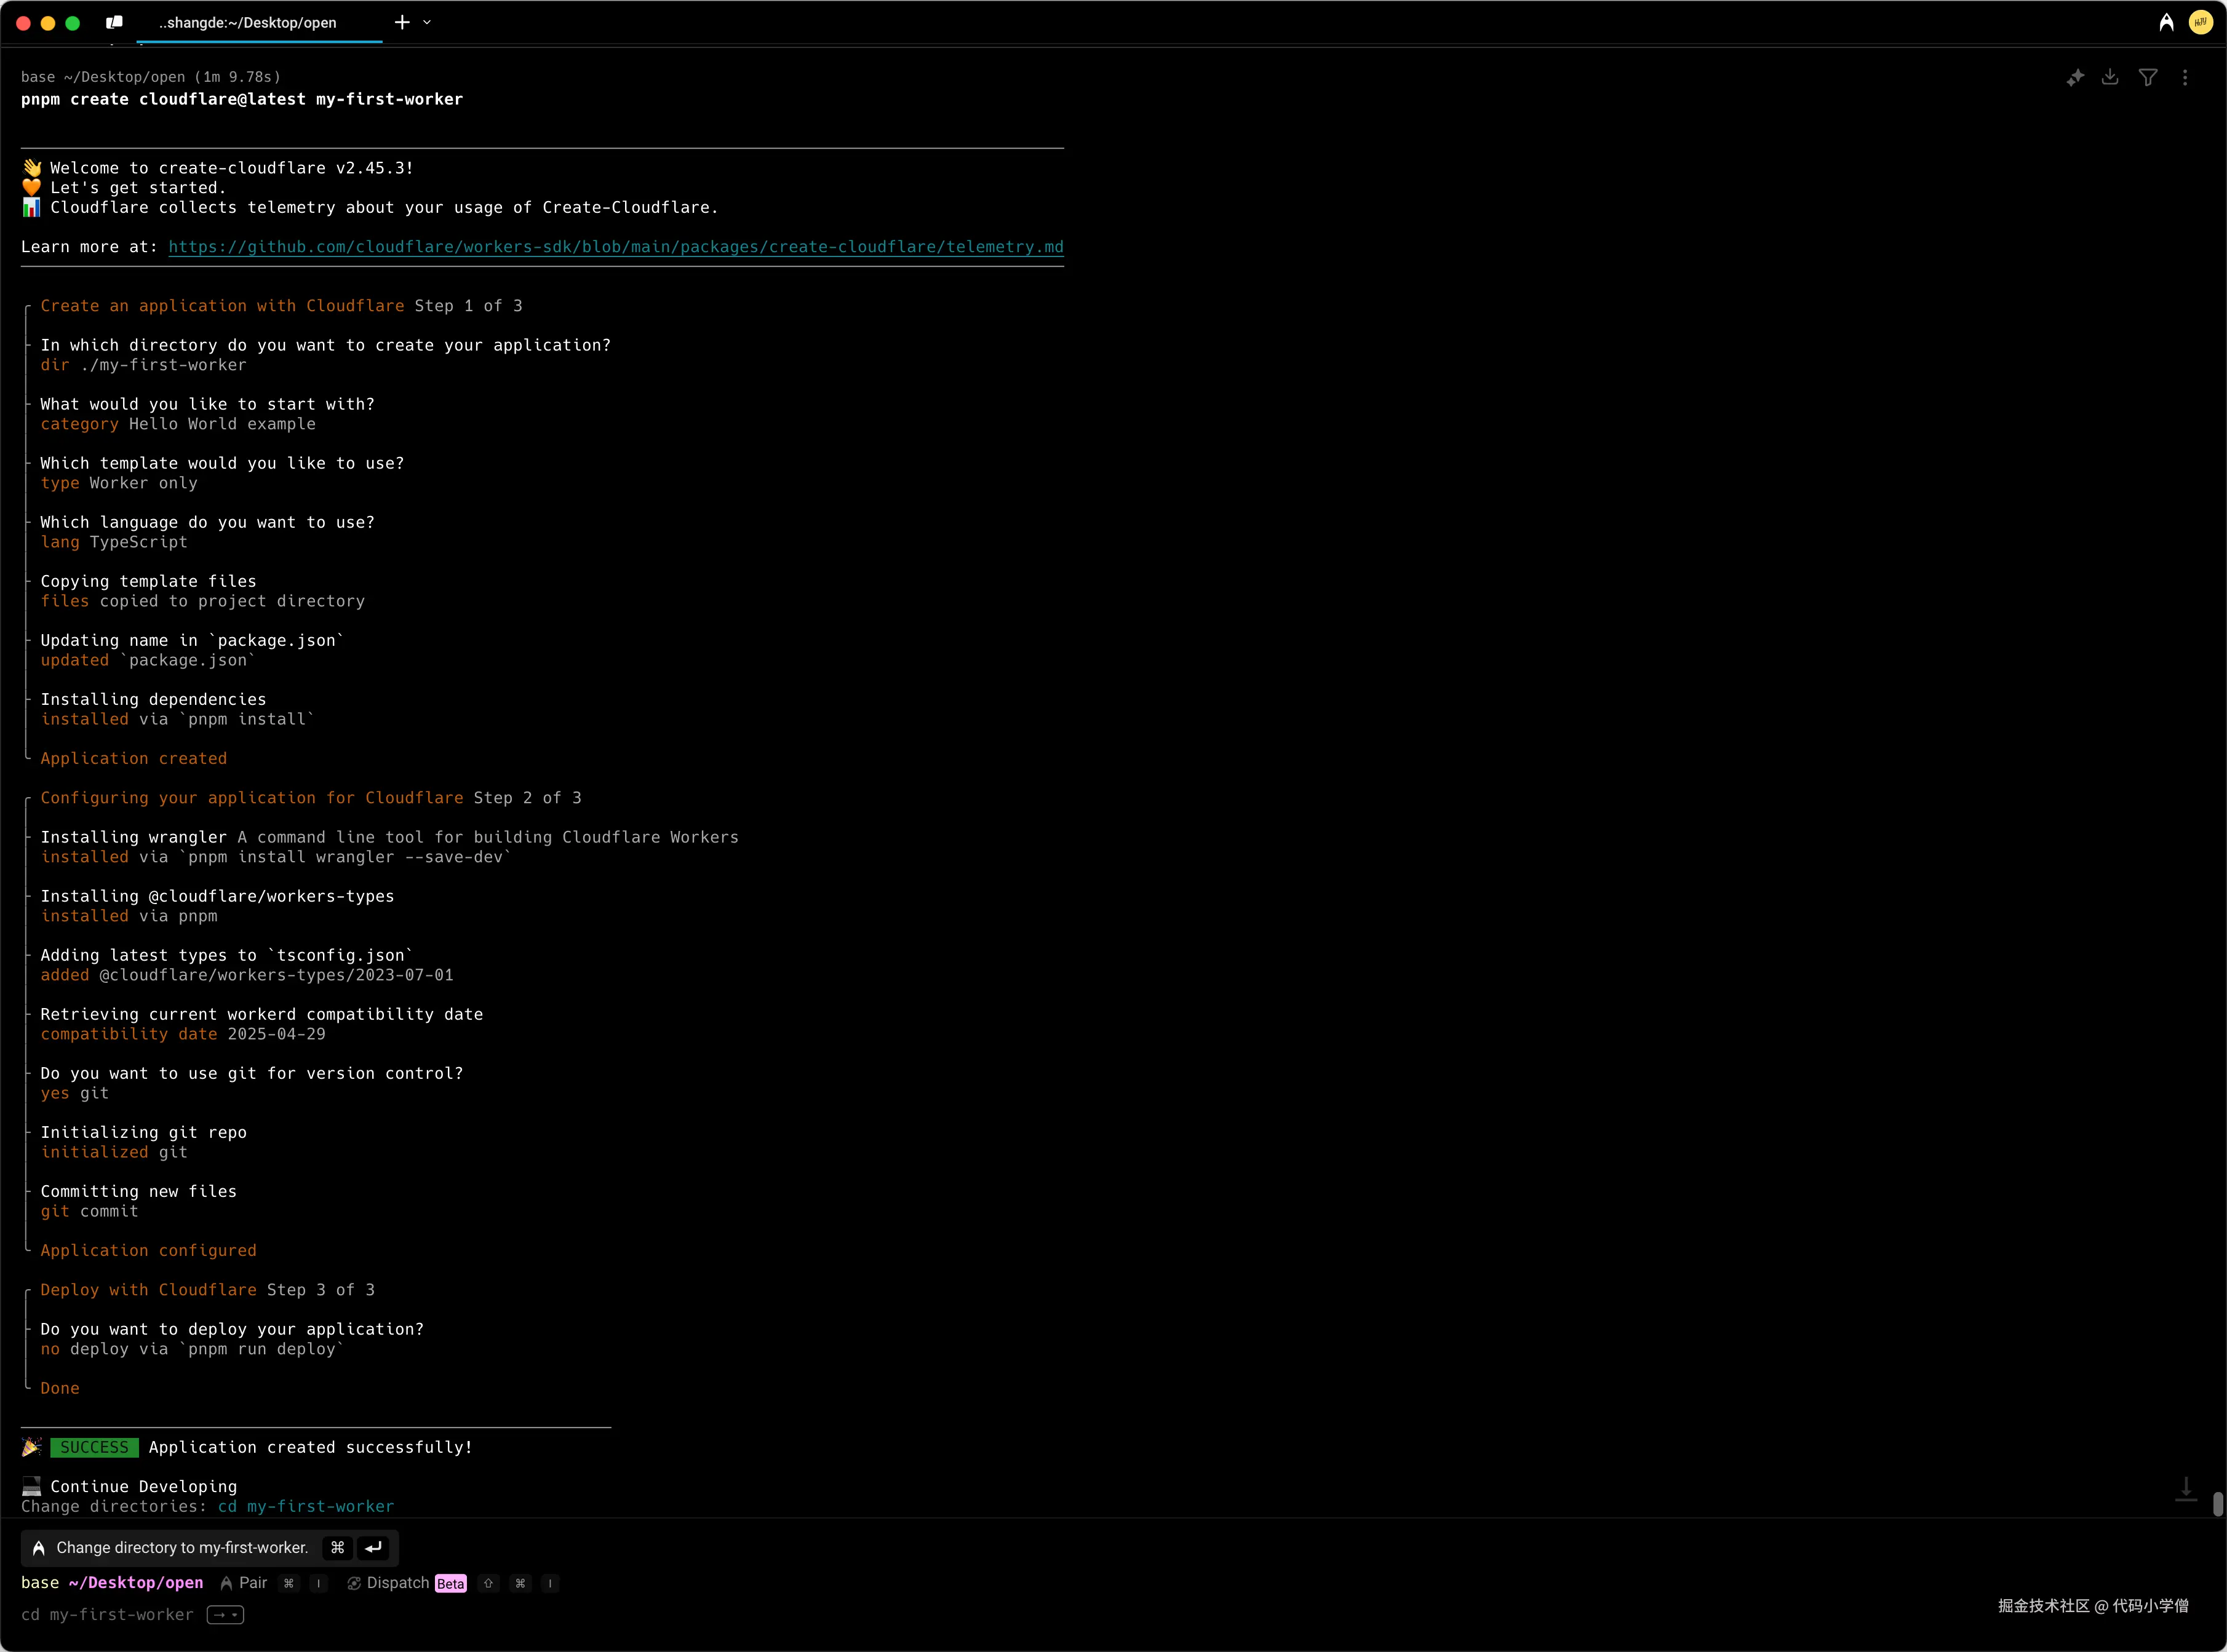The height and width of the screenshot is (1652, 2227).
Task: Click the jump-to-bottom arrow icon
Action: pos(2186,1489)
